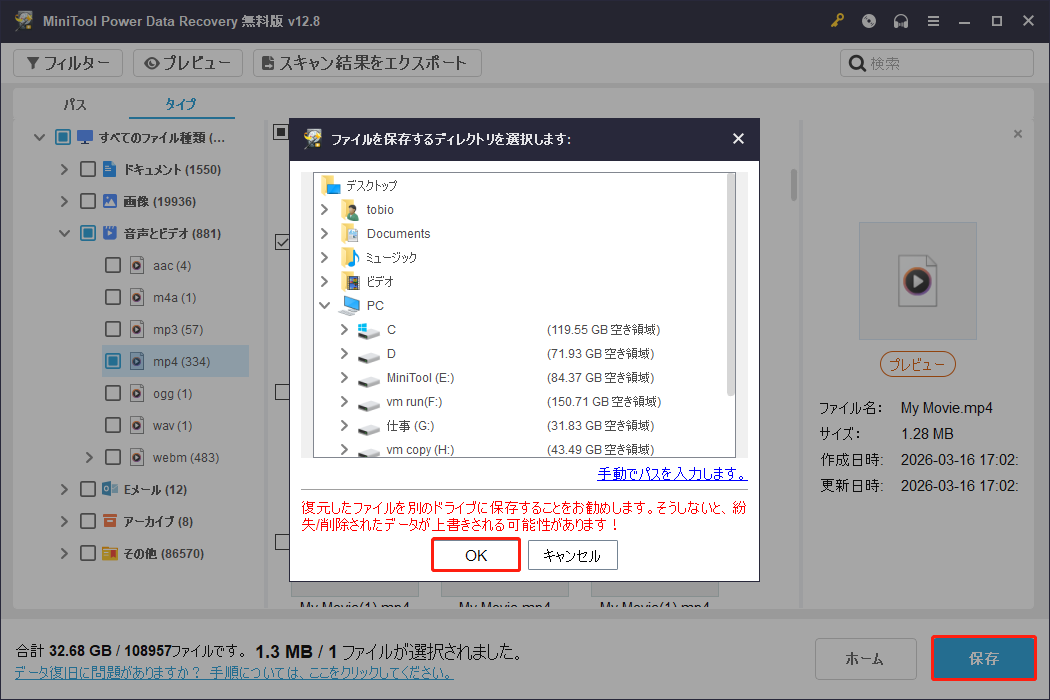The image size is (1050, 700).
Task: Uncheck the mp4 (334) checkbox
Action: tap(112, 361)
